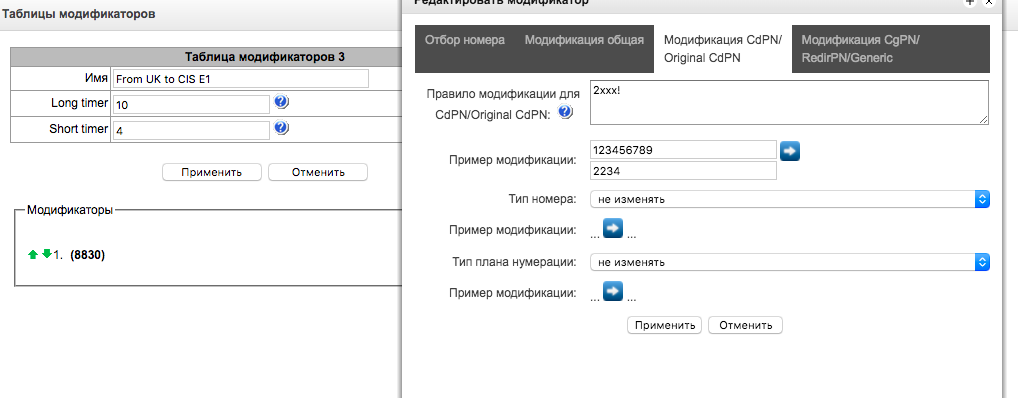The image size is (1018, 398).
Task: Run the number modification example arrow
Action: [x=790, y=151]
